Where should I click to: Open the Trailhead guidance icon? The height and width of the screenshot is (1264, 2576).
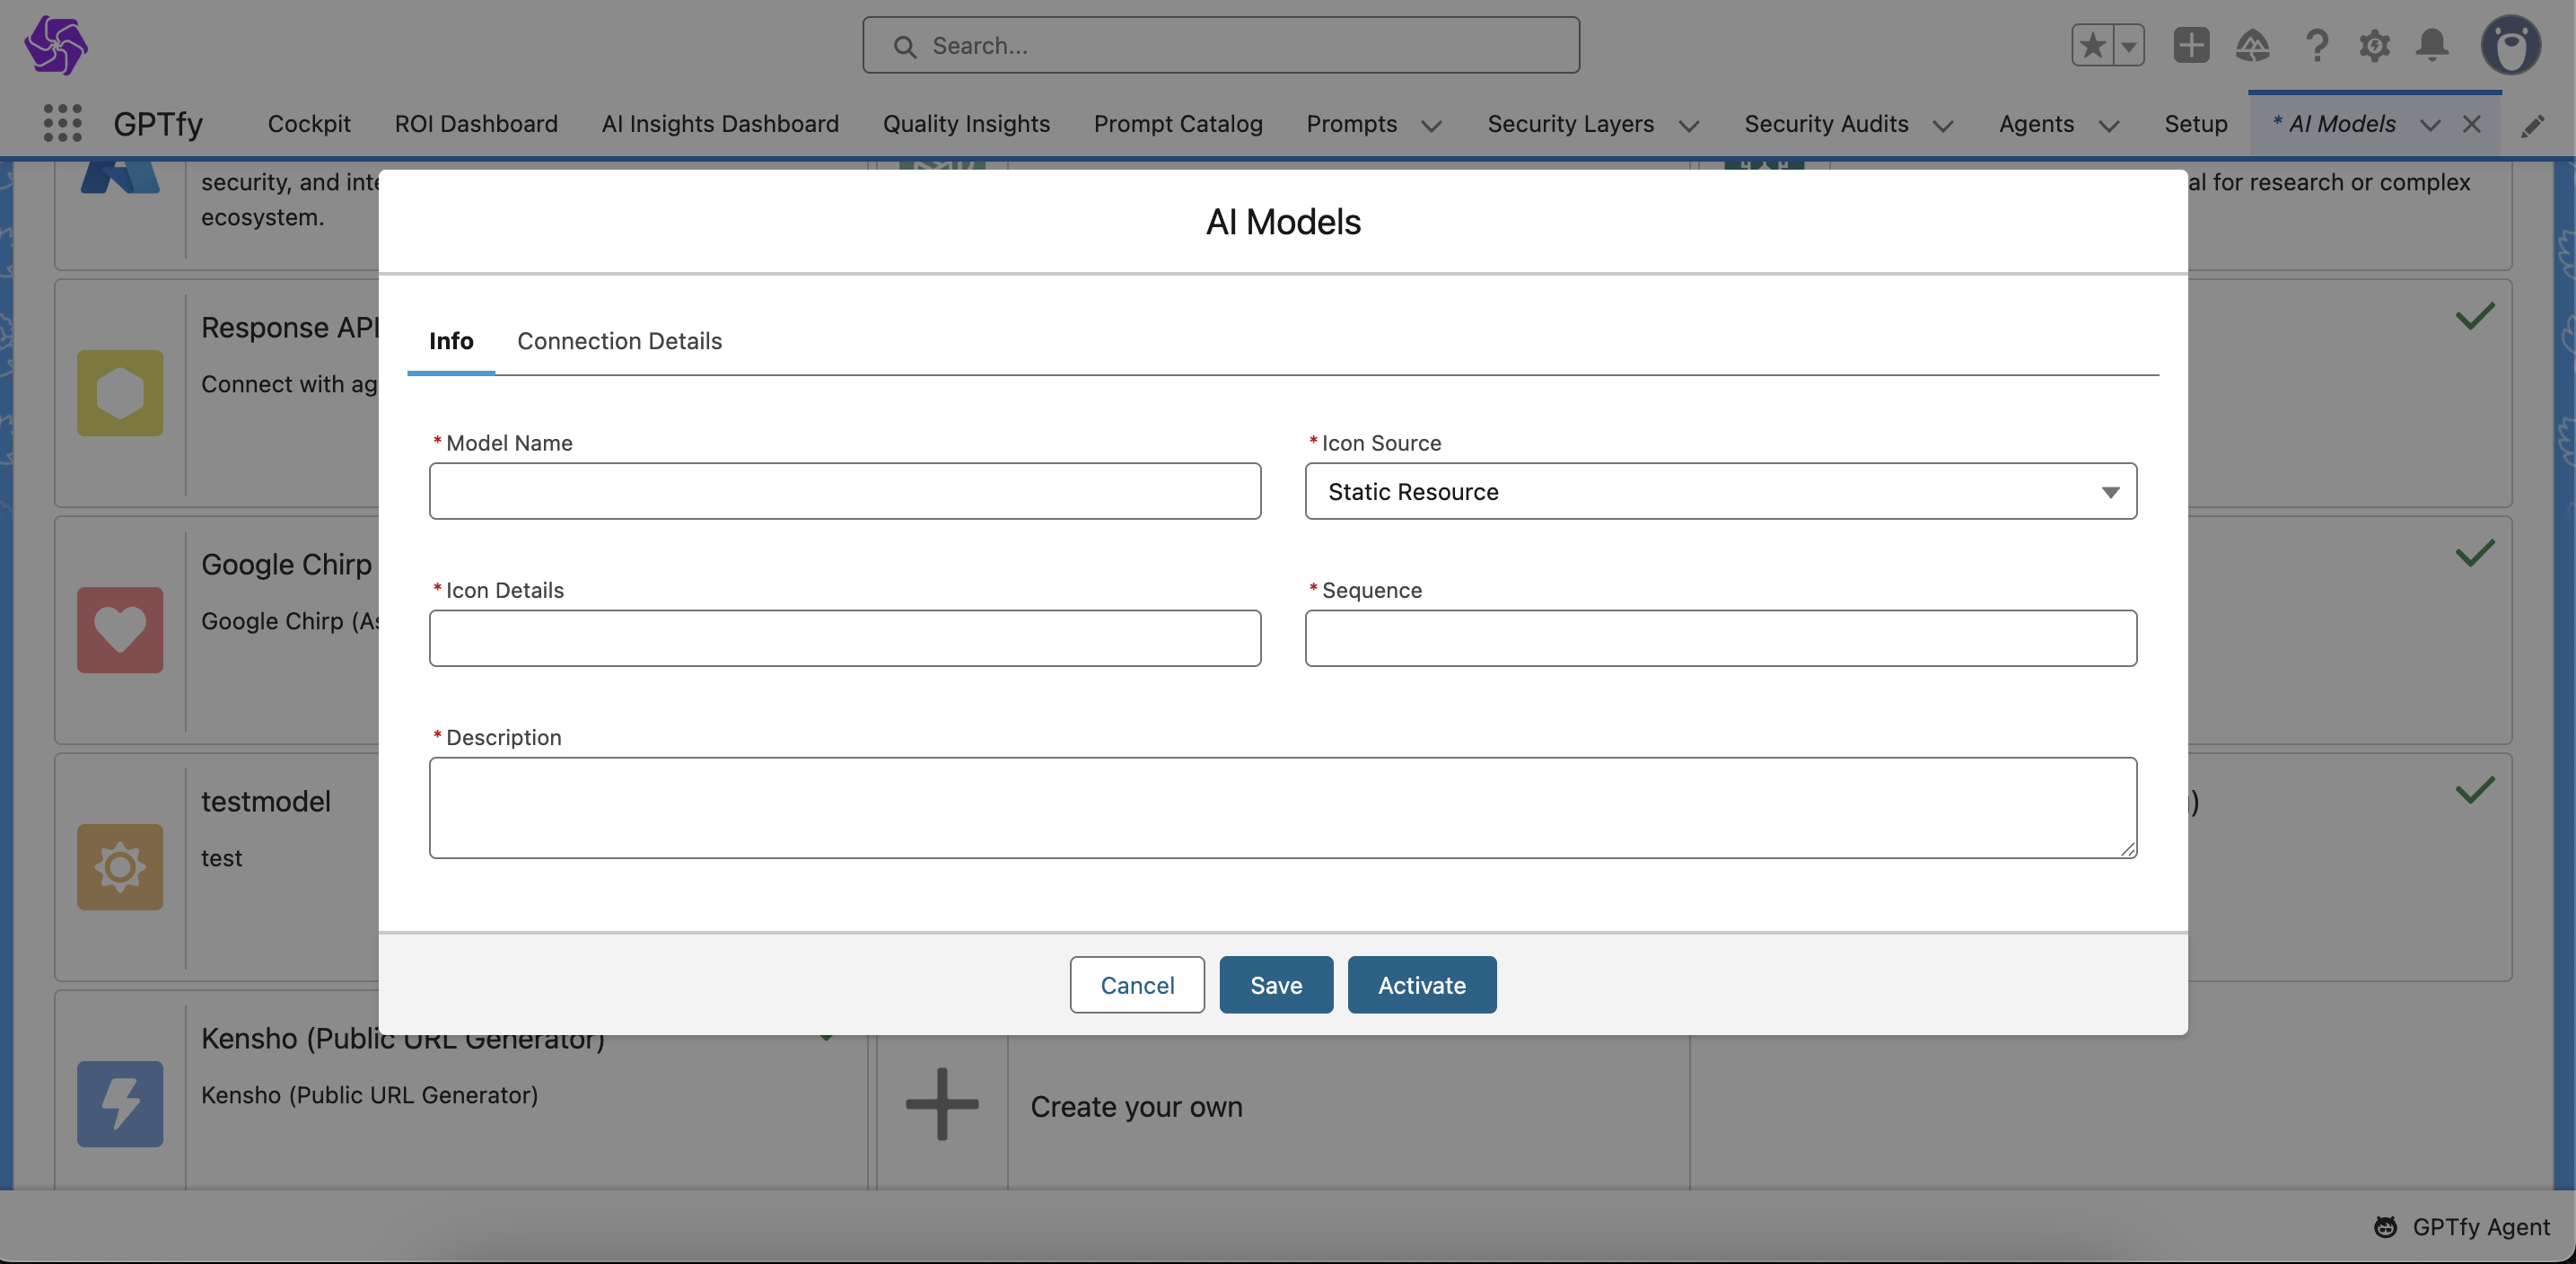coord(2252,46)
